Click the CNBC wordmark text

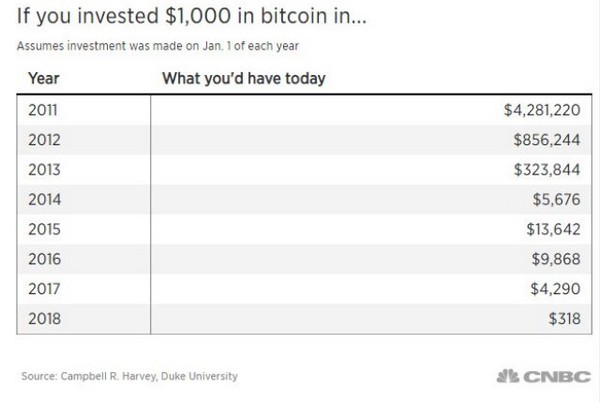click(x=557, y=377)
